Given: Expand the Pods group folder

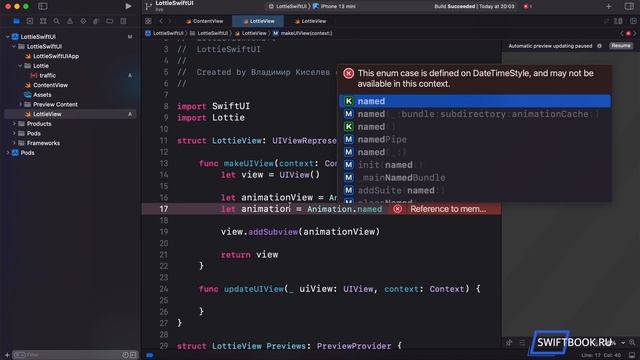Looking at the screenshot, I should (x=14, y=133).
